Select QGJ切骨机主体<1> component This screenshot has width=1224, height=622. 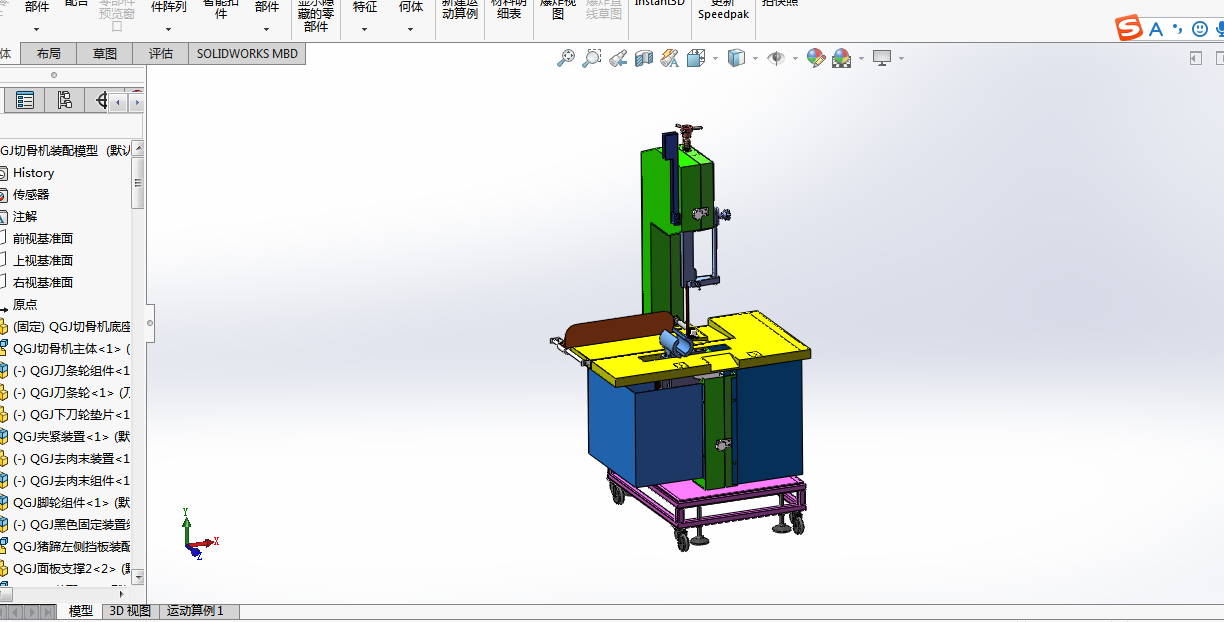click(x=72, y=349)
